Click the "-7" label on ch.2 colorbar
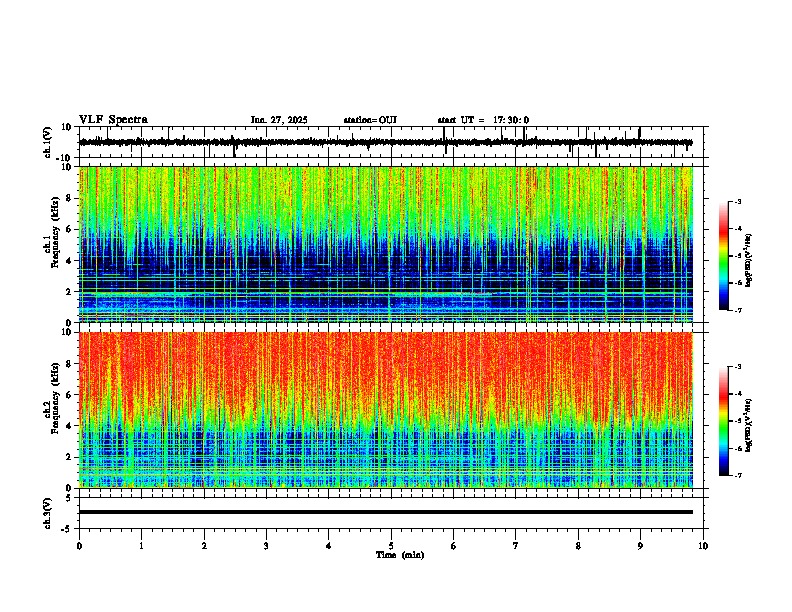Screen dimensions: 792x612 (x=738, y=475)
